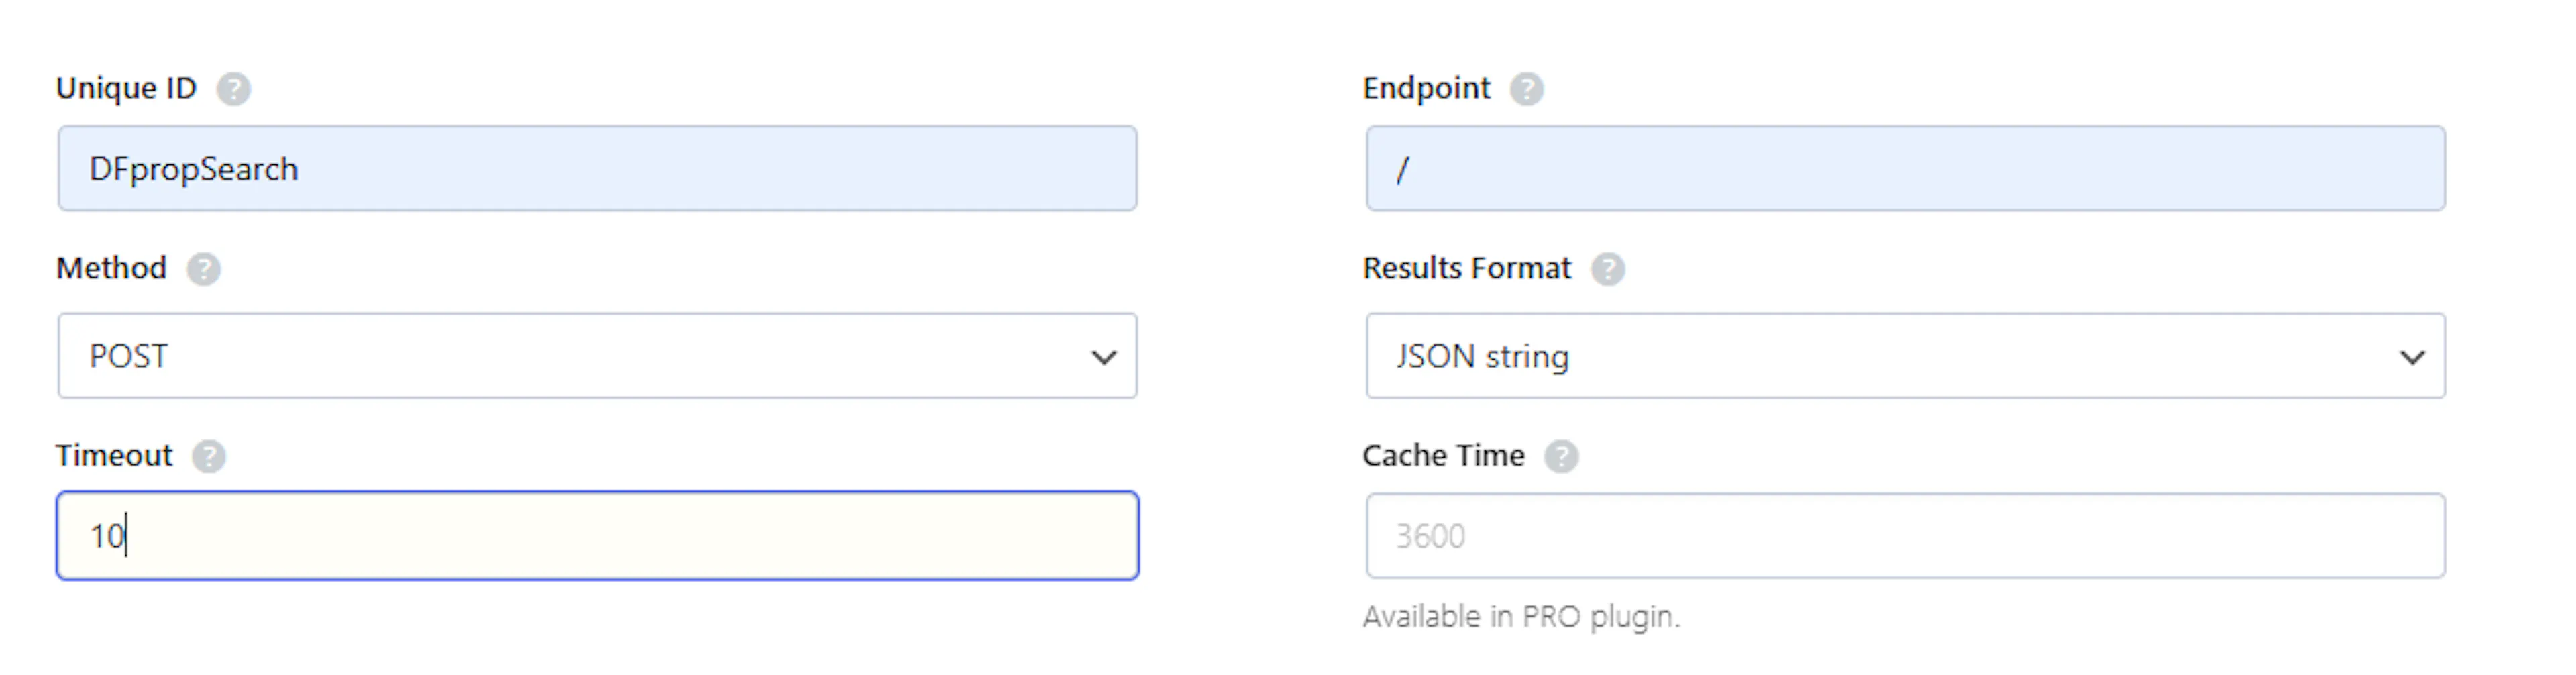
Task: Click the Cache Time label
Action: pos(1443,456)
